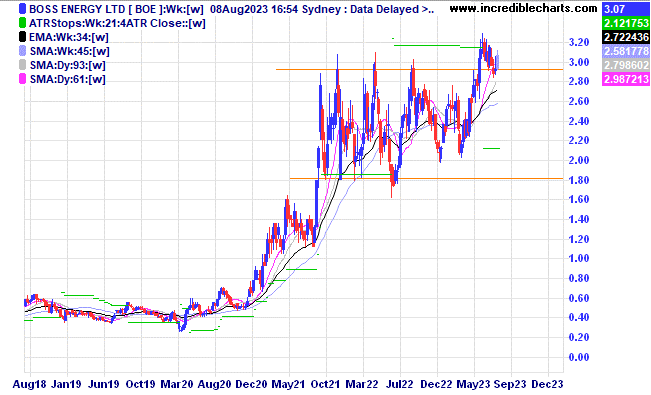Viewport: 651px width, 395px height.
Task: Click the 2.121753 ATR stop value box
Action: 626,23
